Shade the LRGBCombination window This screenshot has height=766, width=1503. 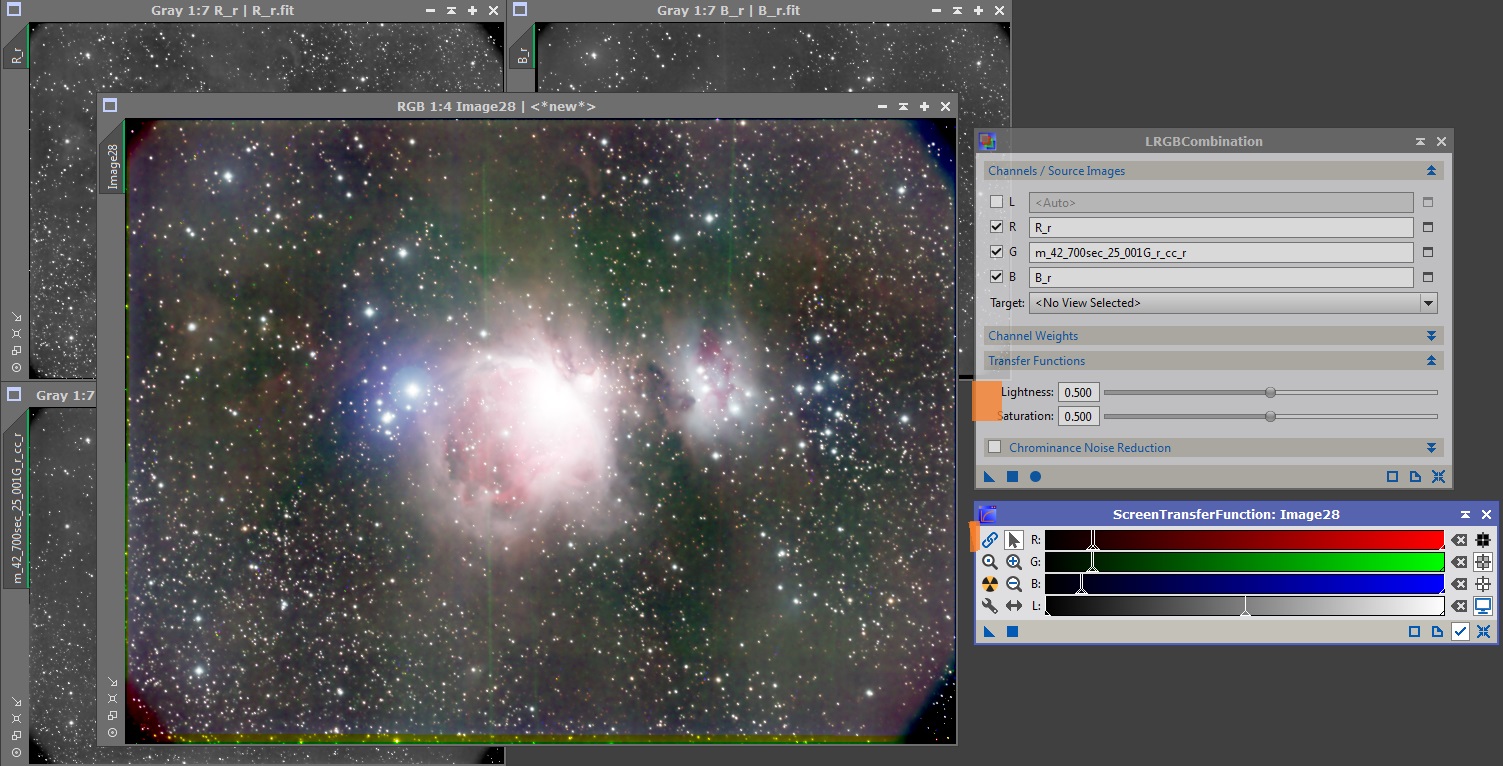point(1420,142)
